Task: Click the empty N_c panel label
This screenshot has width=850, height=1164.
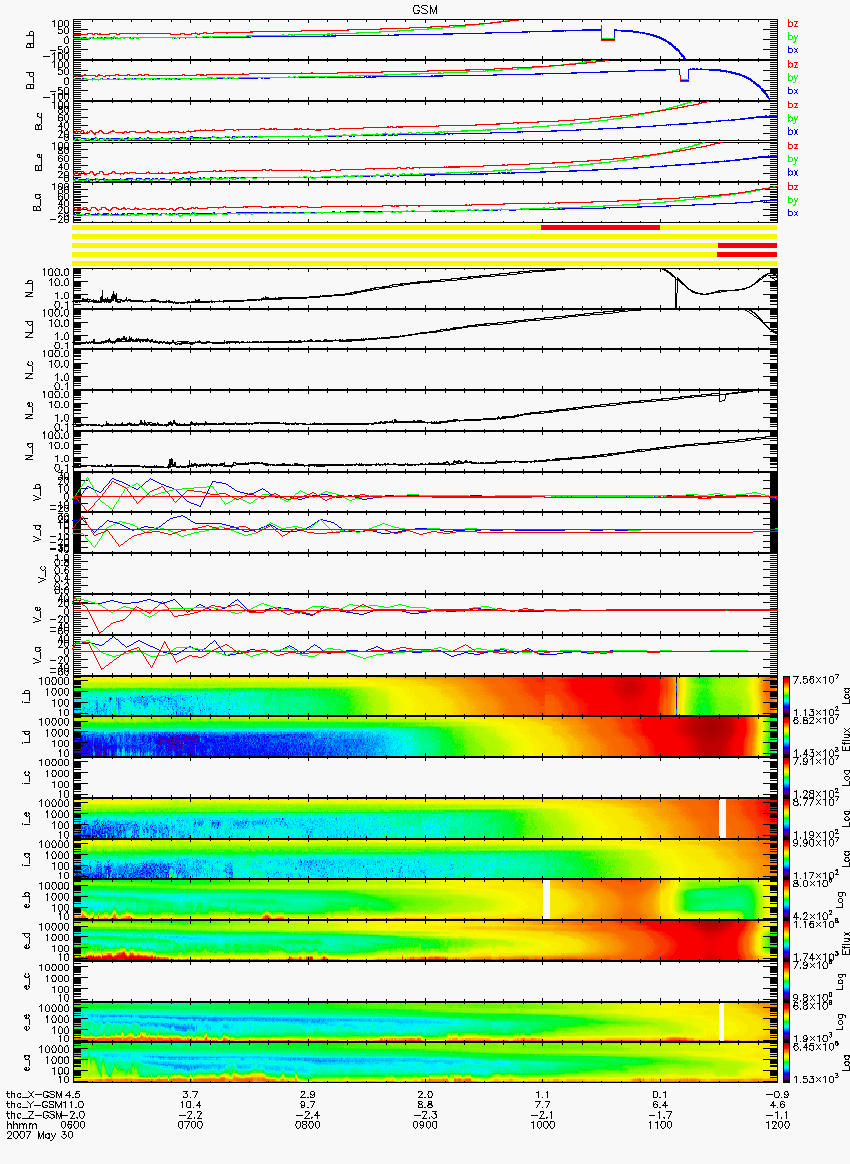Action: (30, 369)
